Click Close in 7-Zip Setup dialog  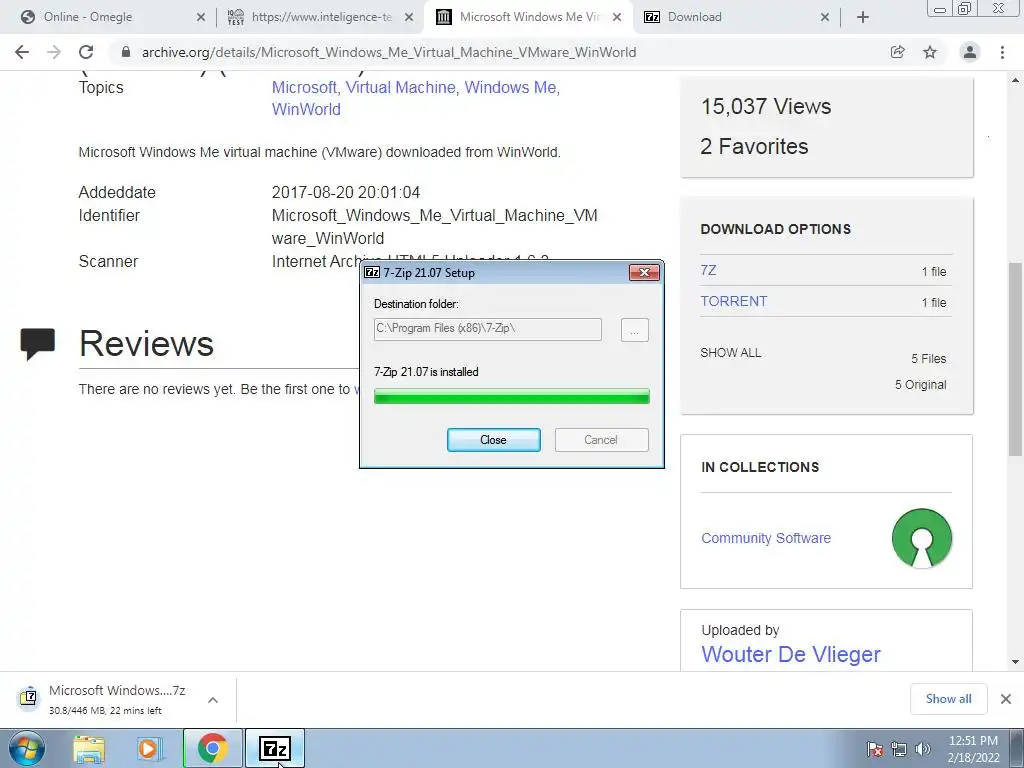tap(494, 440)
